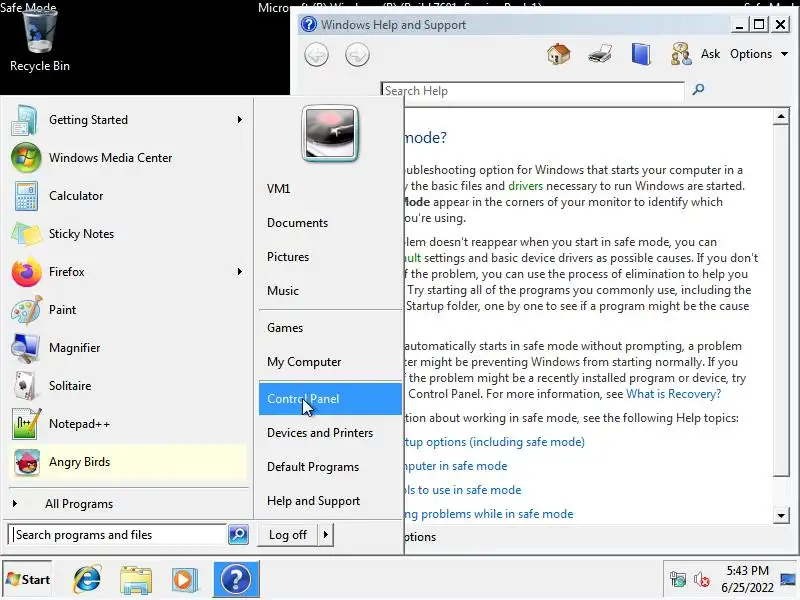
Task: Expand Getting Started submenu arrow
Action: pos(240,120)
